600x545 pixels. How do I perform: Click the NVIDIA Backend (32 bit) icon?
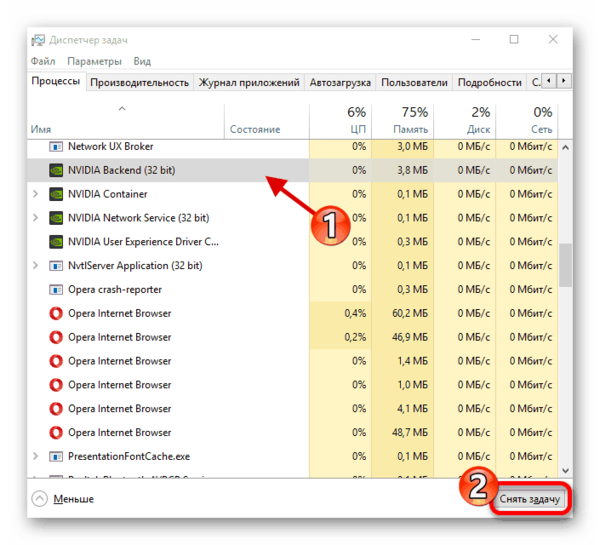click(x=56, y=170)
